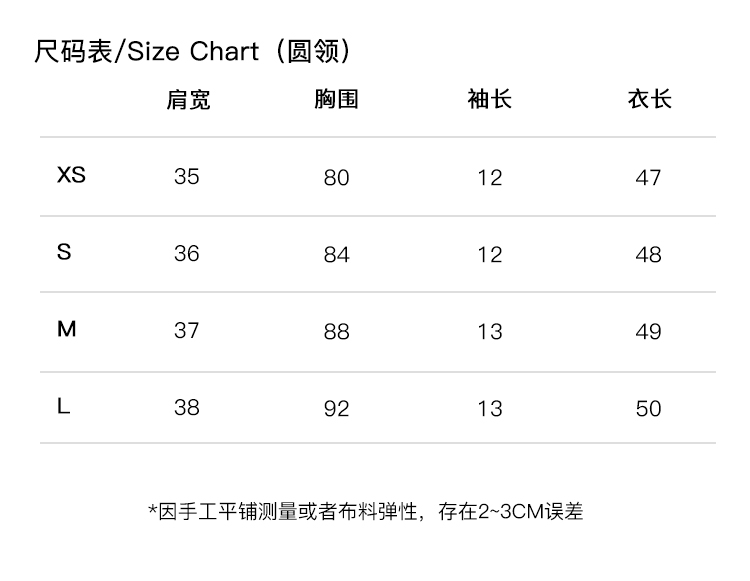Click the 袖长 column header
The image size is (750, 581).
tap(489, 99)
